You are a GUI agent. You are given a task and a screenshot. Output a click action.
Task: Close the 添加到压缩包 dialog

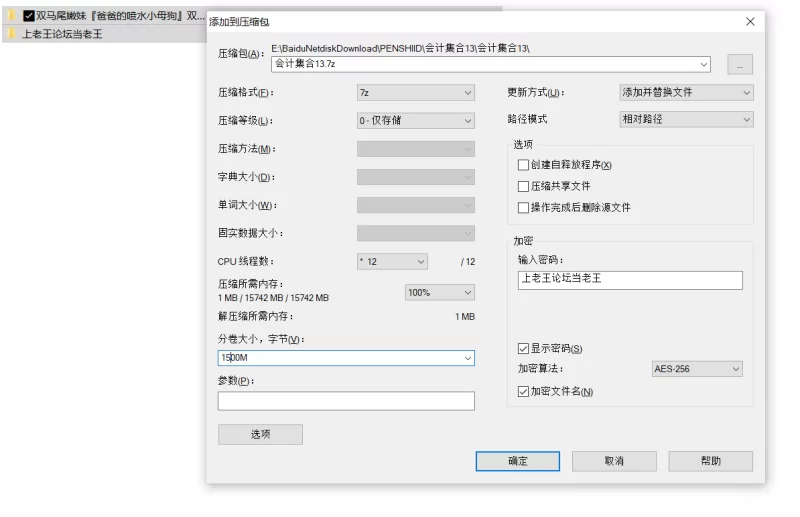[750, 21]
